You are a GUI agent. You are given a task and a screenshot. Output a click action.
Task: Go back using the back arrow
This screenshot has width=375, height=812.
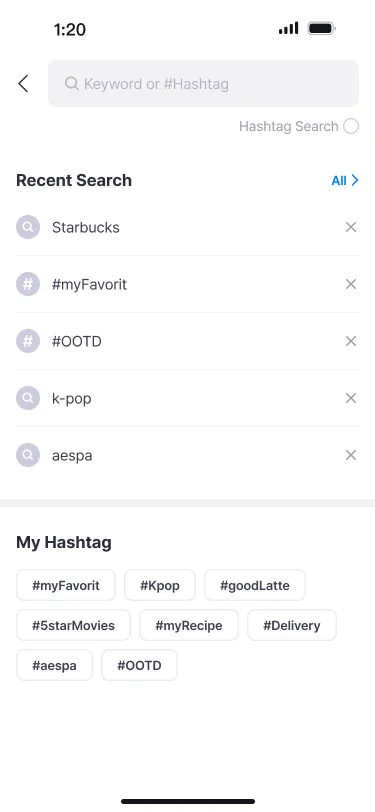point(23,83)
